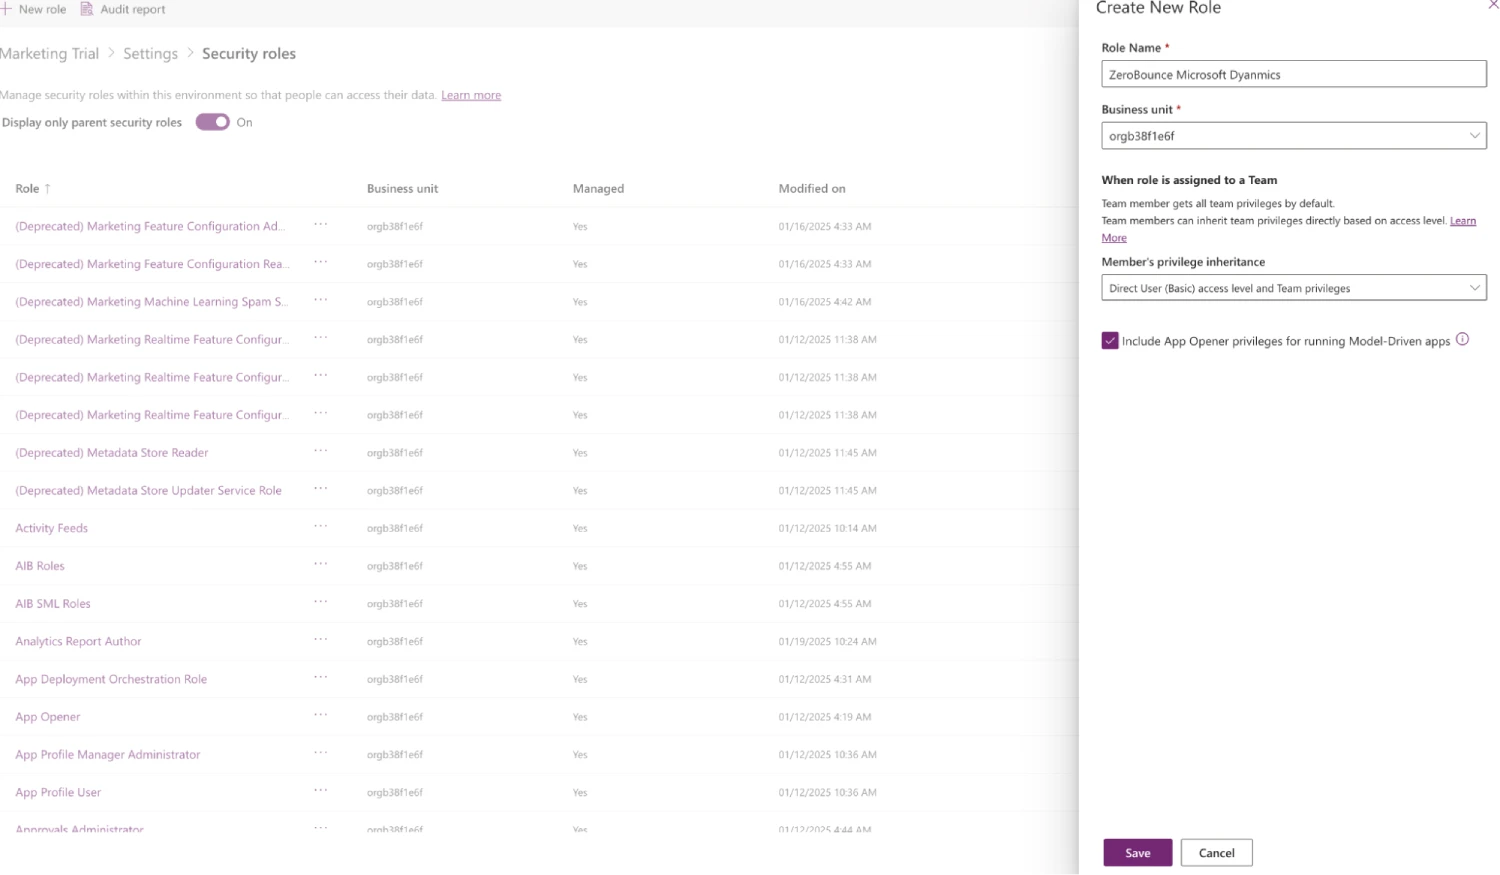
Task: Click the info icon next to App Opener privileges
Action: pos(1462,339)
